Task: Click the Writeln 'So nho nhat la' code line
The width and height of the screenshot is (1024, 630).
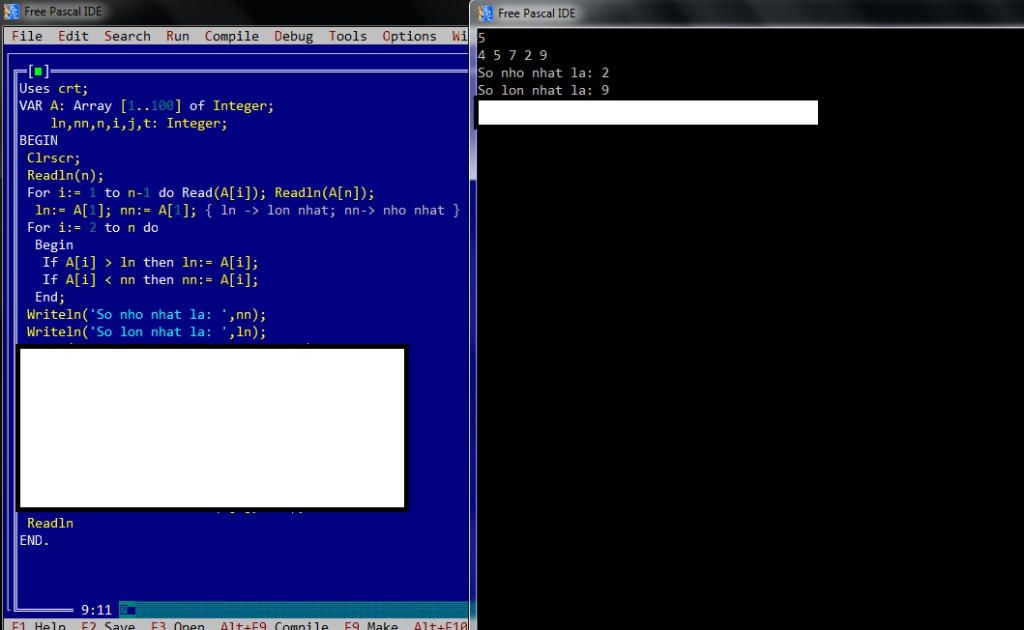Action: (146, 314)
